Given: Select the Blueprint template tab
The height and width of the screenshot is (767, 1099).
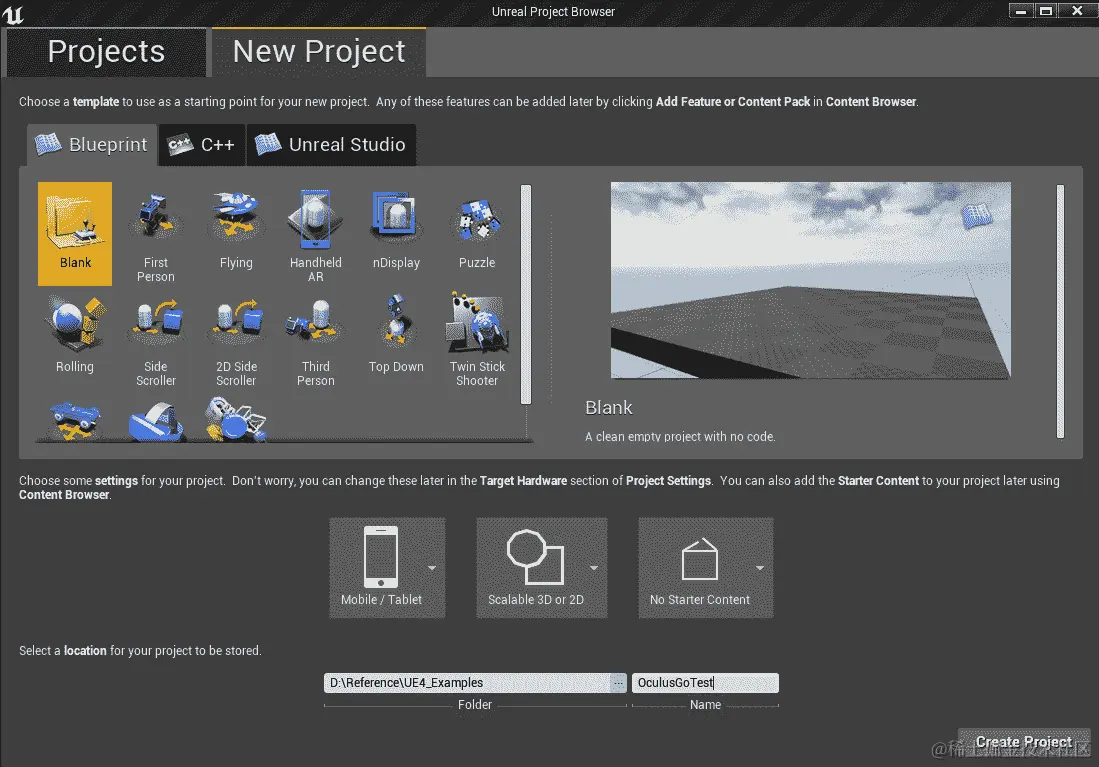Looking at the screenshot, I should (92, 145).
